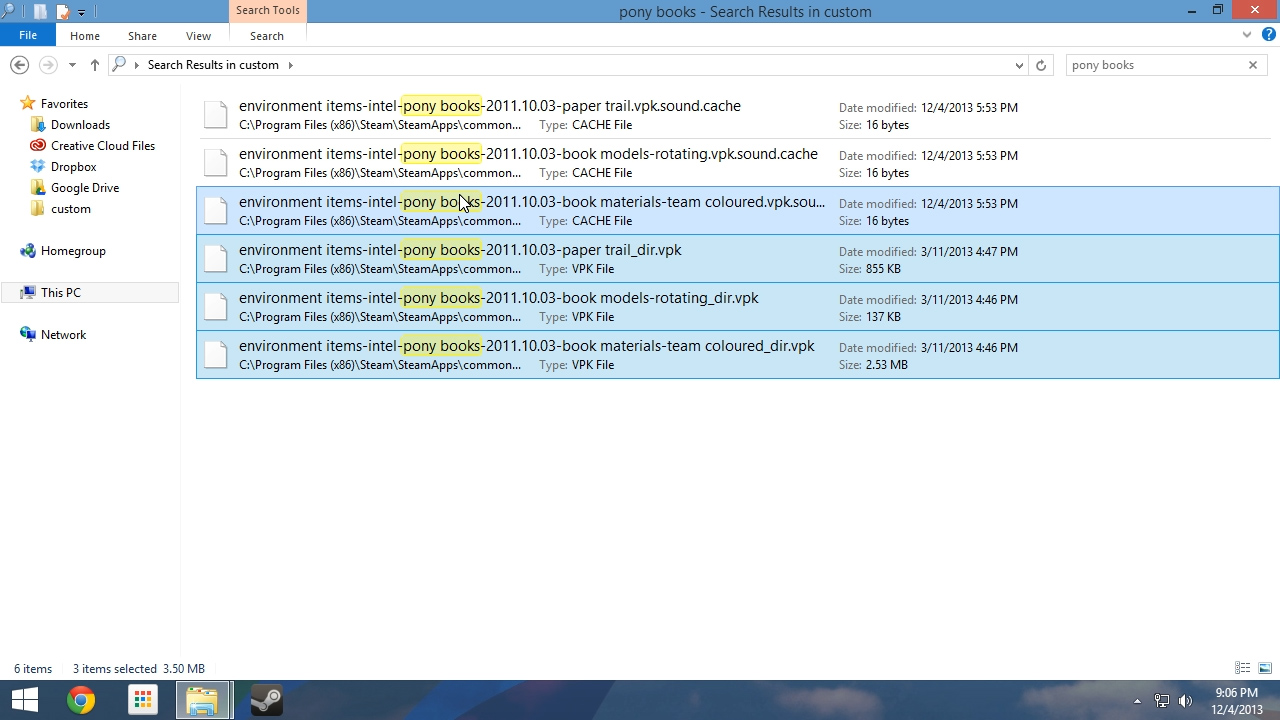Select the Search Tools contextual tab header
Viewport: 1280px width, 720px height.
point(267,11)
